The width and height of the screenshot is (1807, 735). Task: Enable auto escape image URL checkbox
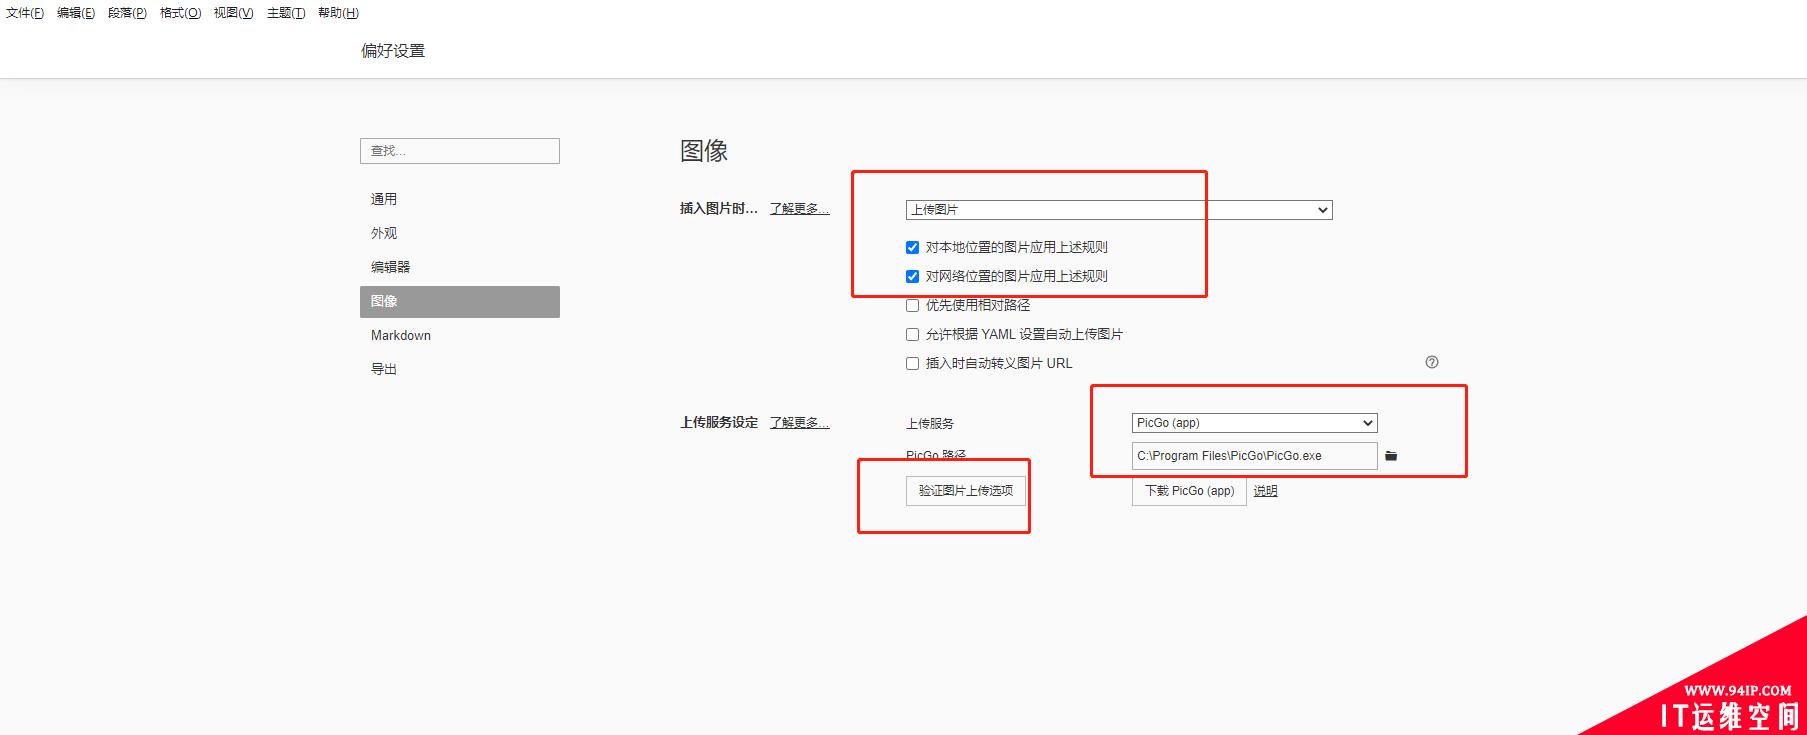click(912, 363)
